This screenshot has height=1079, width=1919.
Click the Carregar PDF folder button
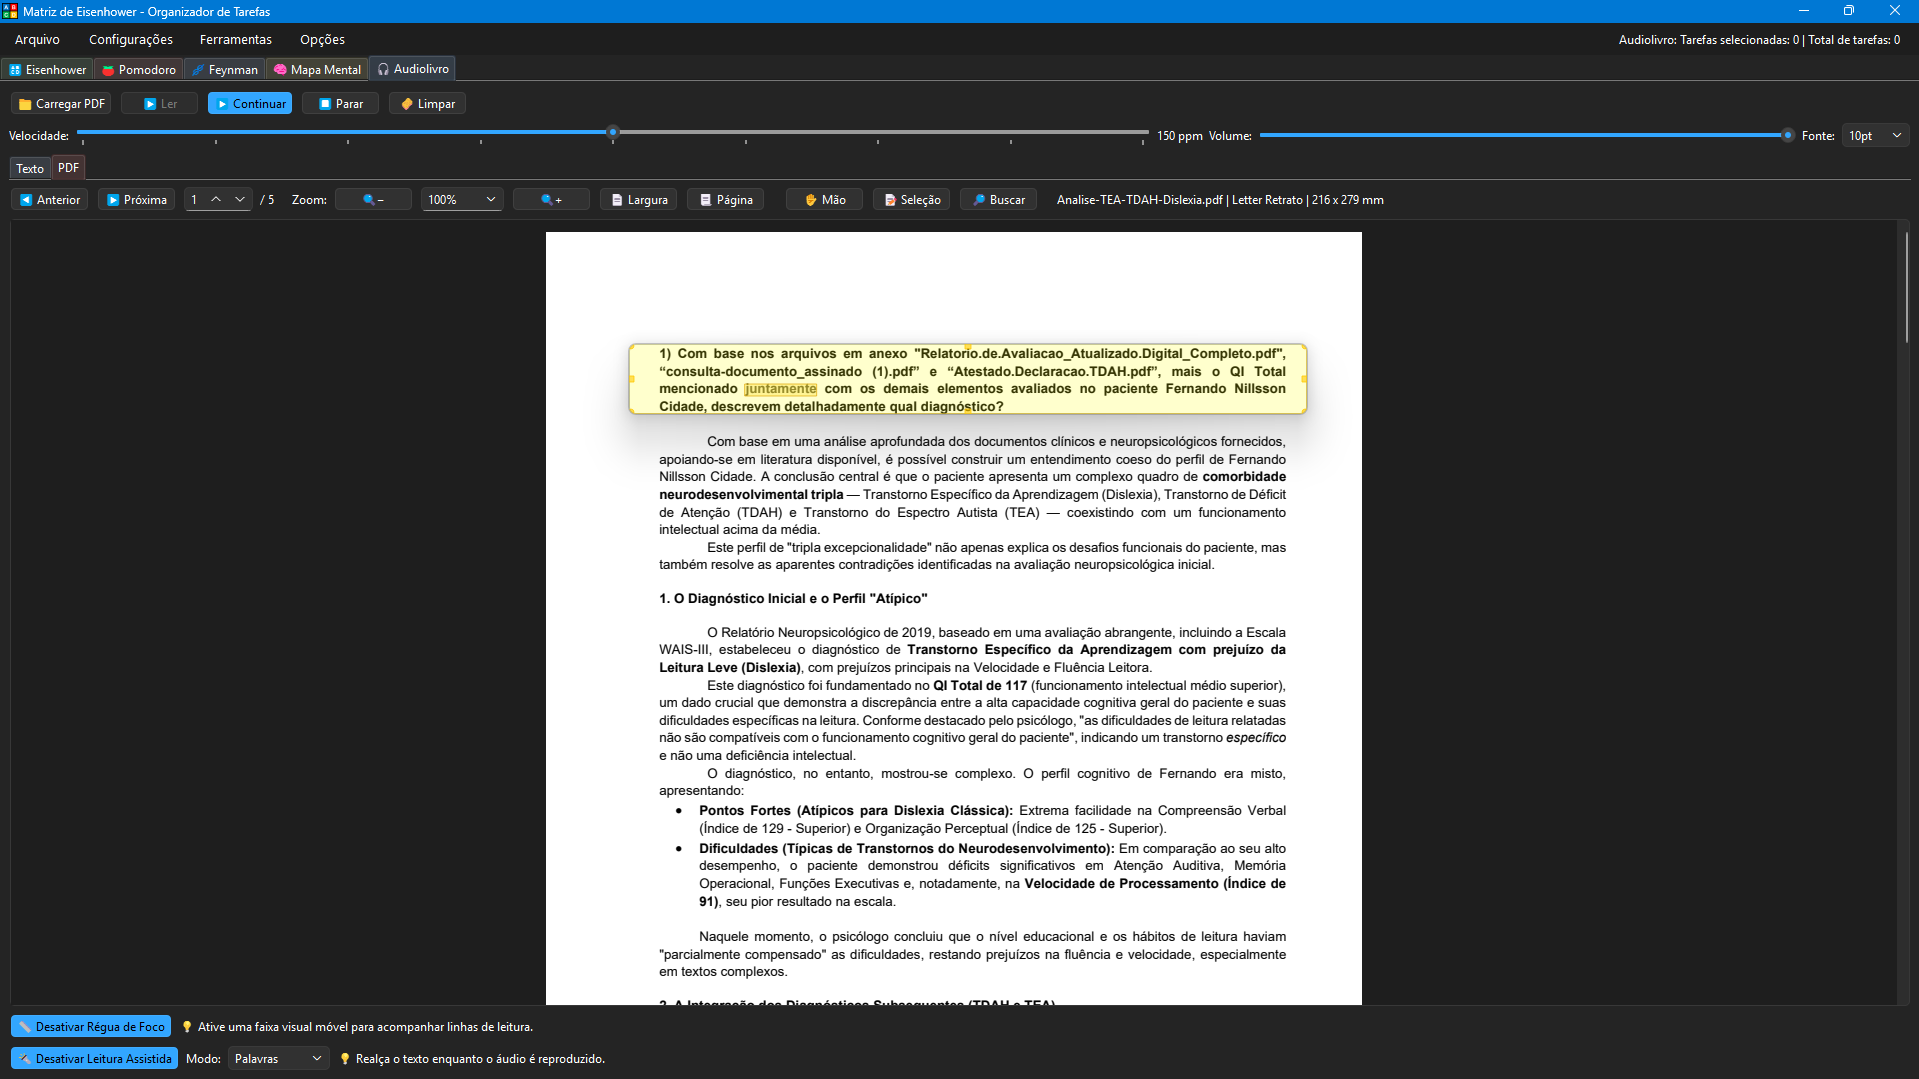[x=61, y=104]
